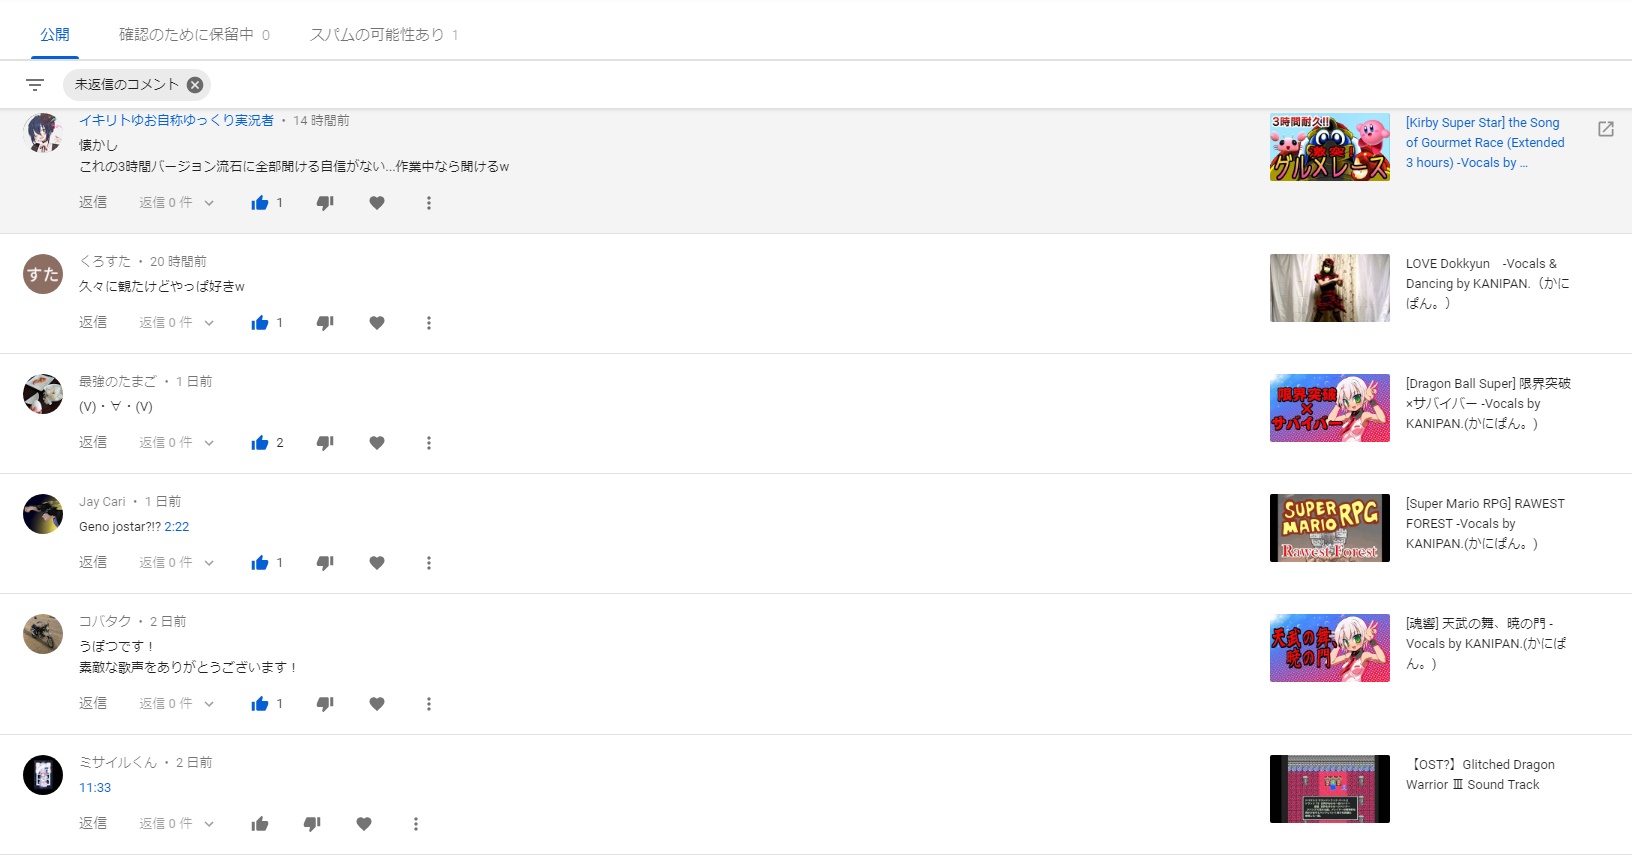The height and width of the screenshot is (861, 1632).
Task: Expand 返信 0 件 under Jay Cari's comment
Action: click(177, 563)
